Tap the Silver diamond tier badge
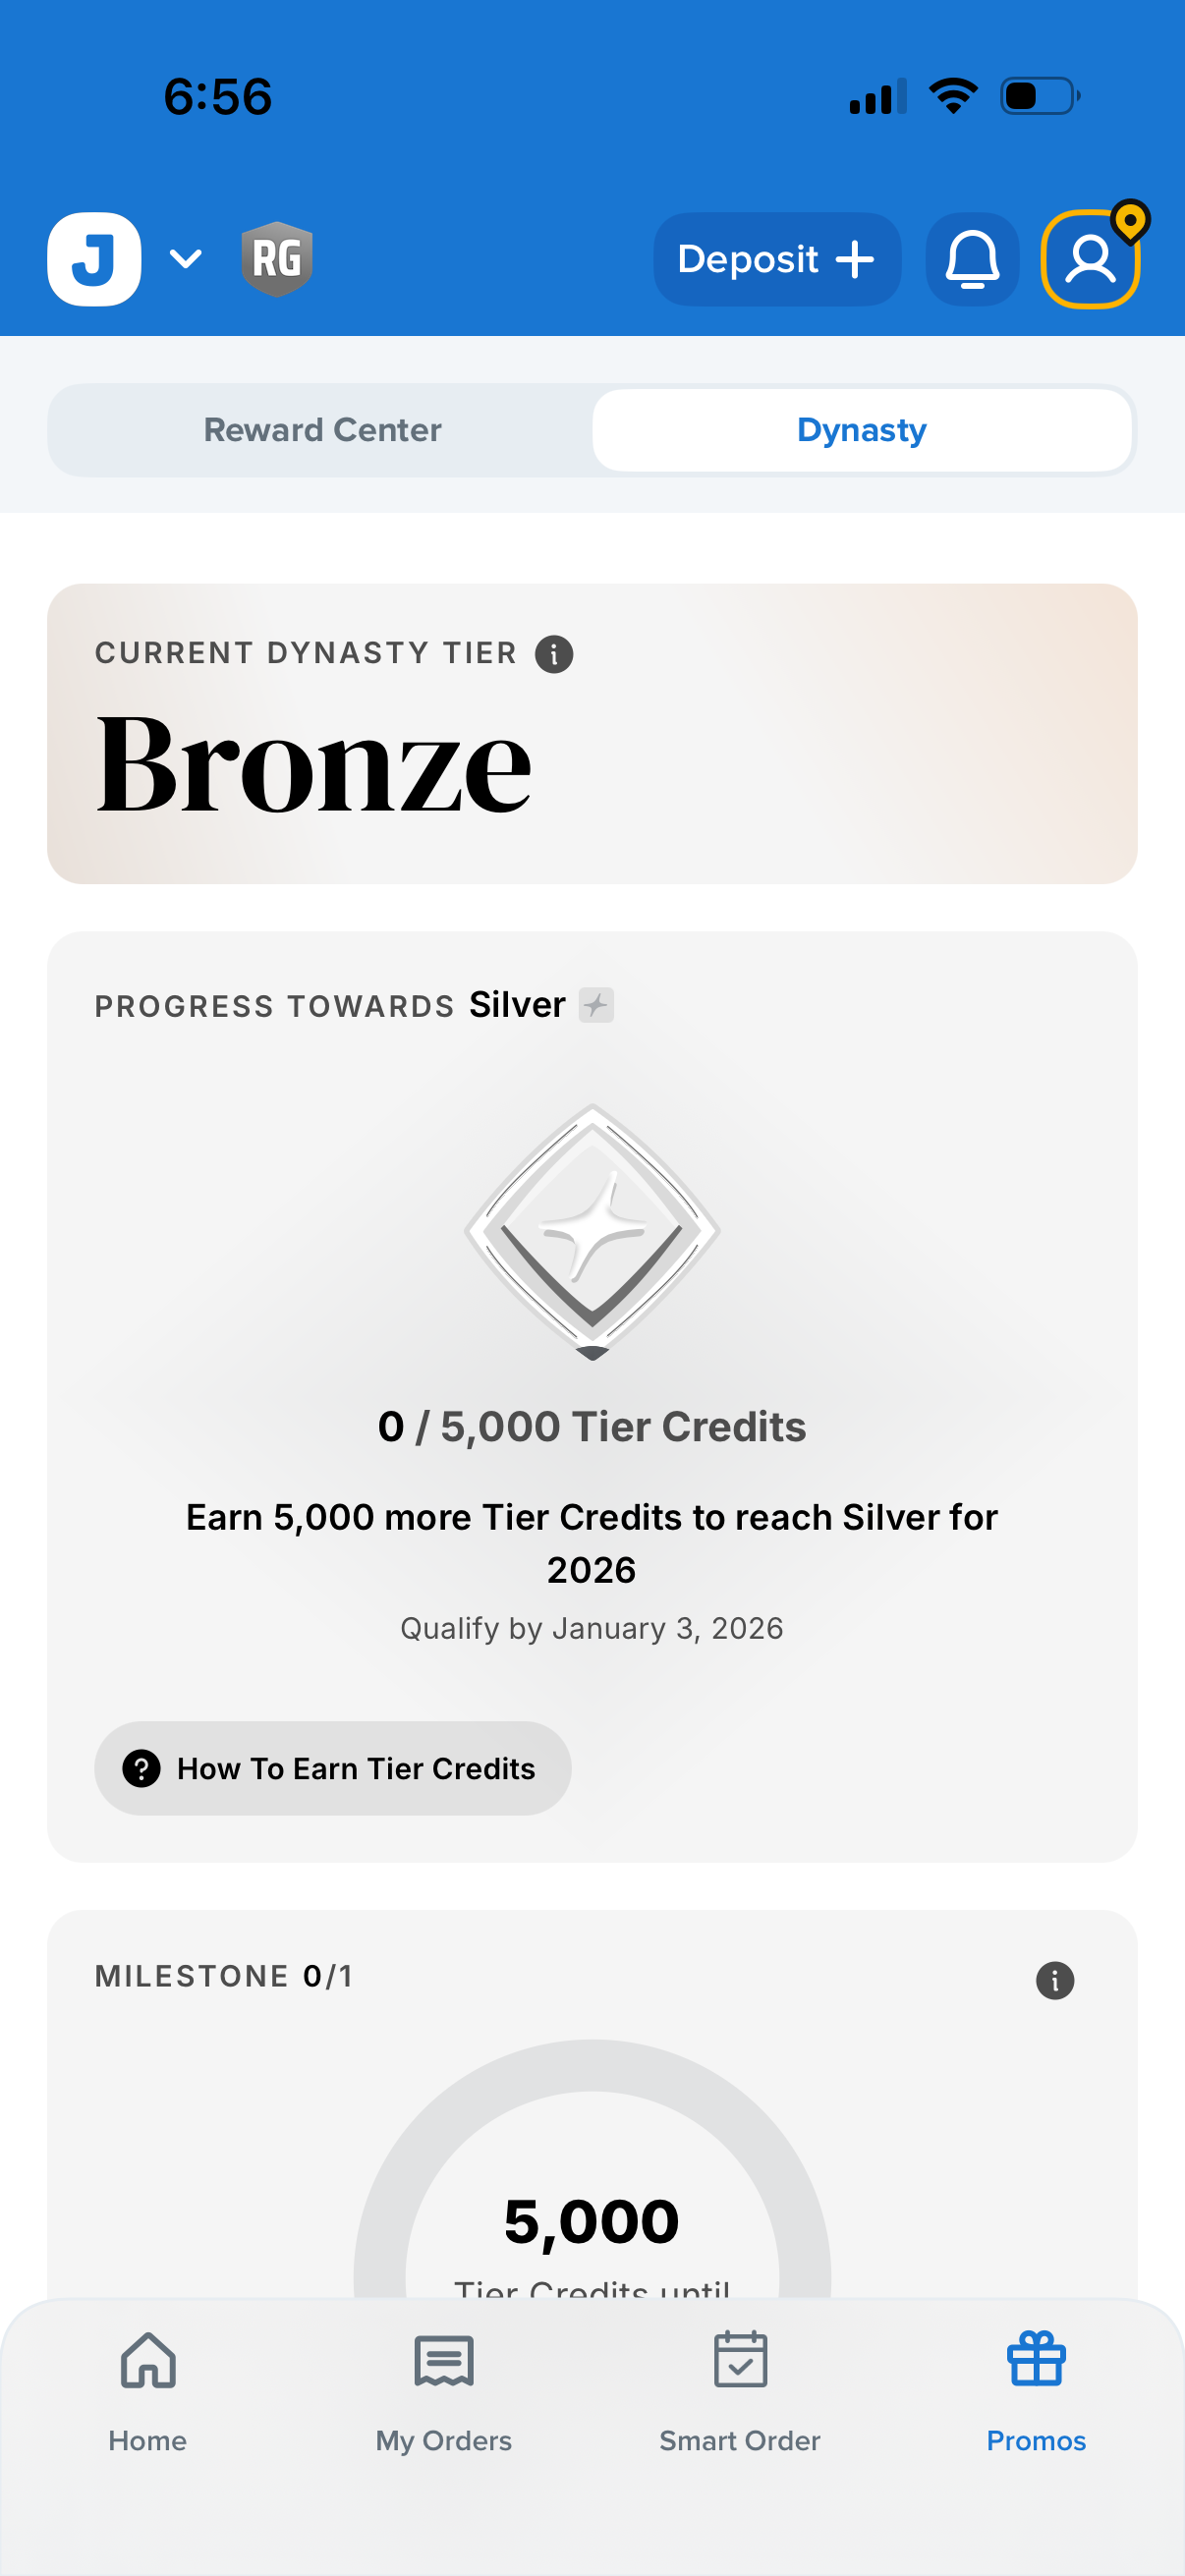The height and width of the screenshot is (2576, 1185). tap(592, 1230)
